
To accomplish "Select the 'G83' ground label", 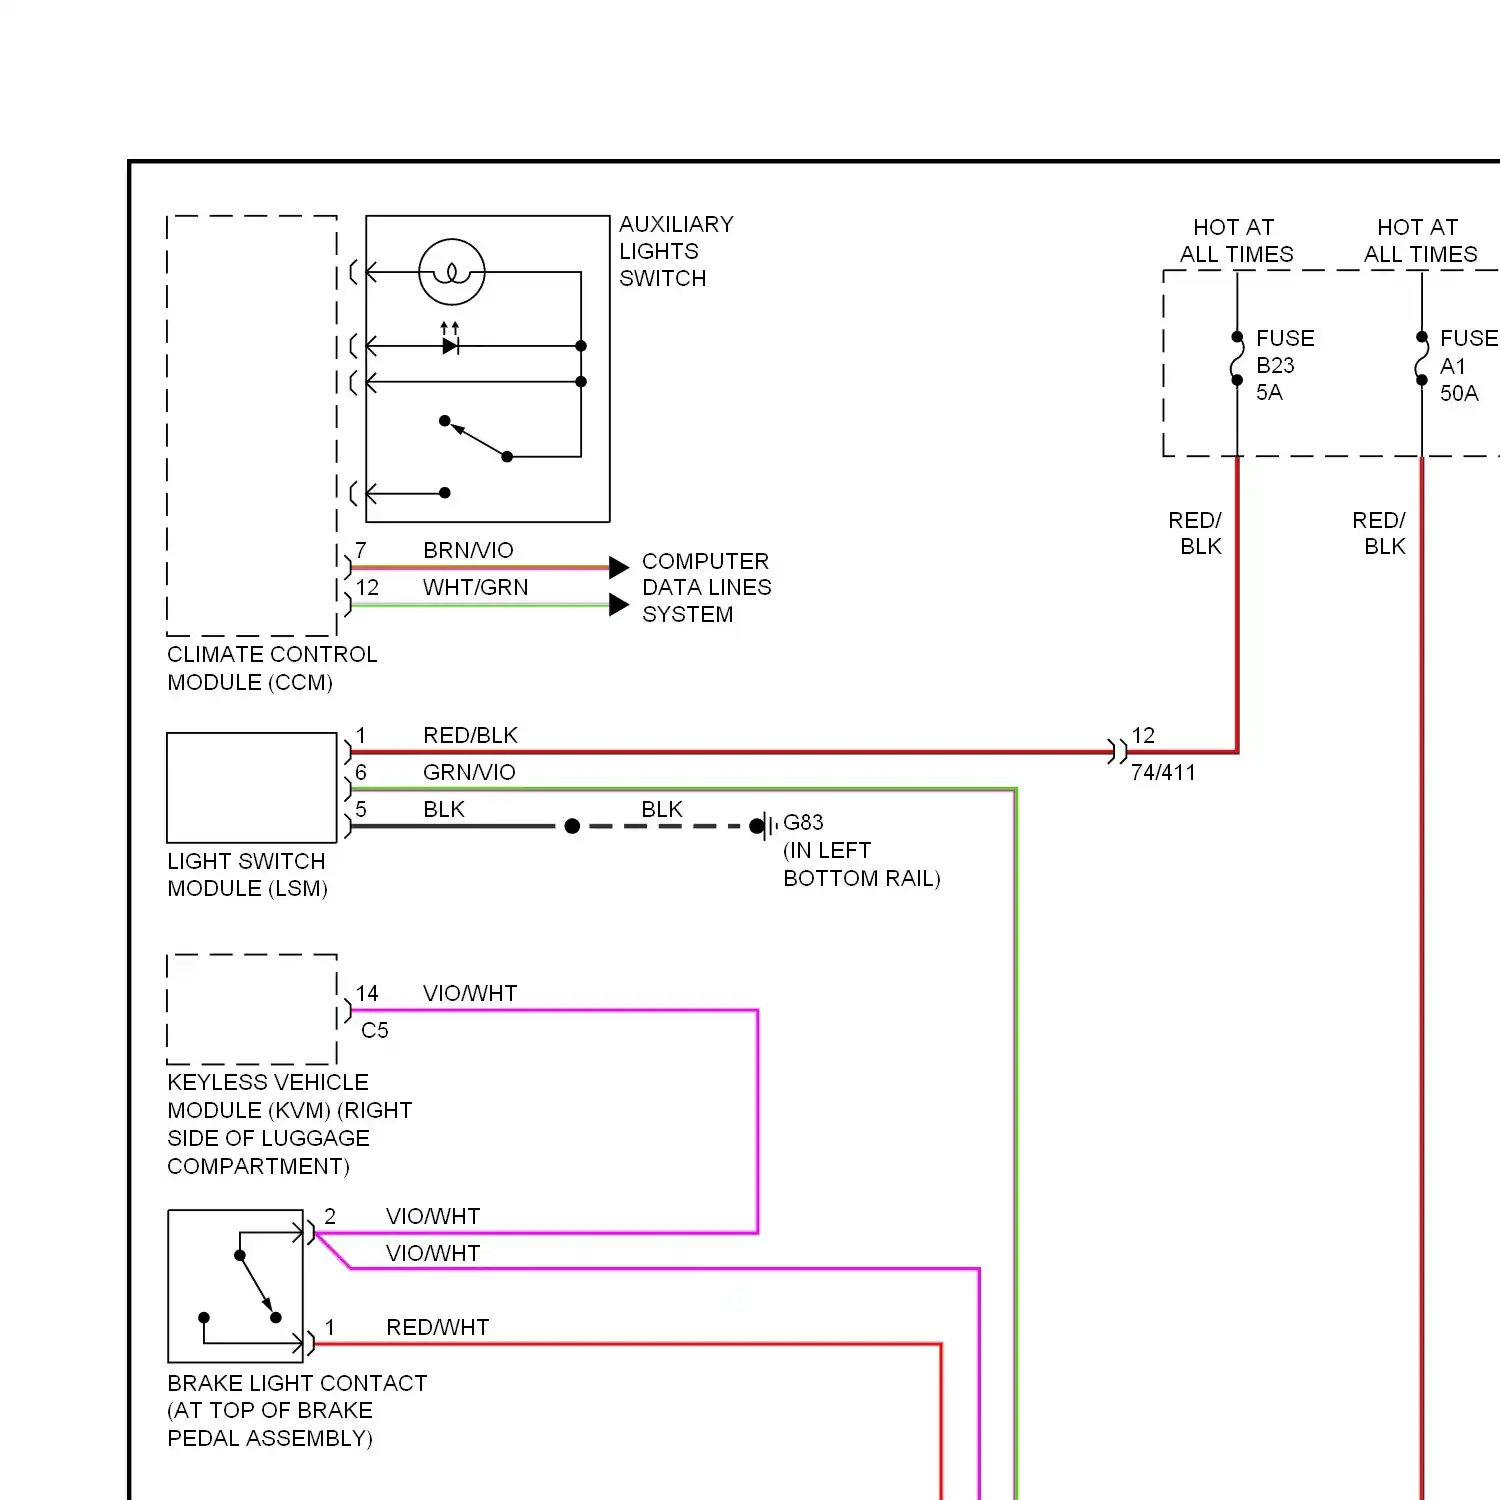I will point(803,822).
